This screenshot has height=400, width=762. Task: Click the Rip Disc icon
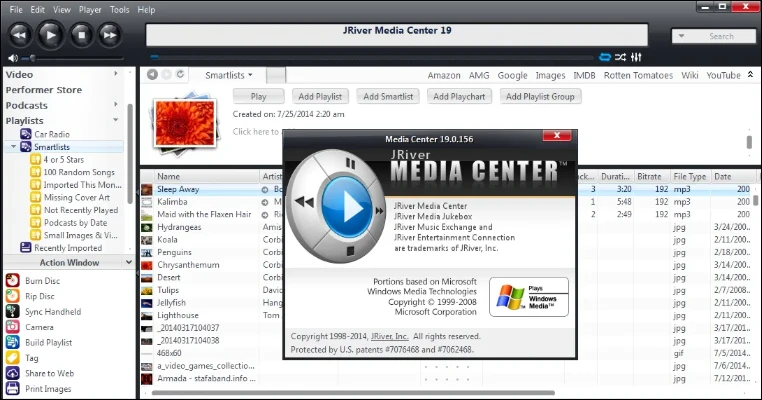click(13, 296)
